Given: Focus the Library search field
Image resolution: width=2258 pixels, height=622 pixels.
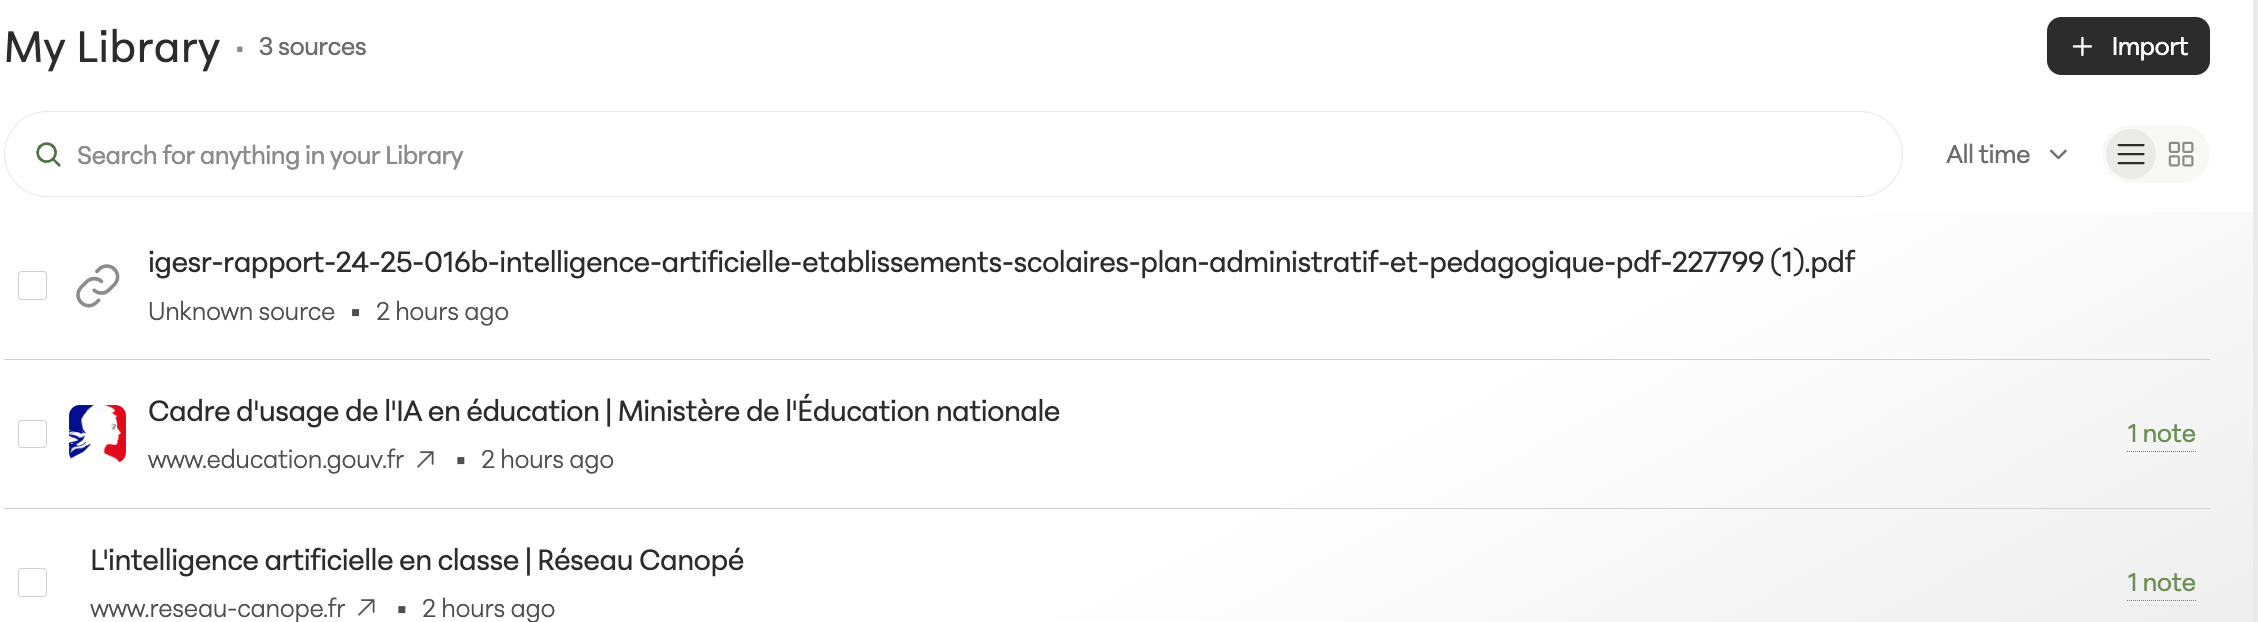Looking at the screenshot, I should (900, 155).
